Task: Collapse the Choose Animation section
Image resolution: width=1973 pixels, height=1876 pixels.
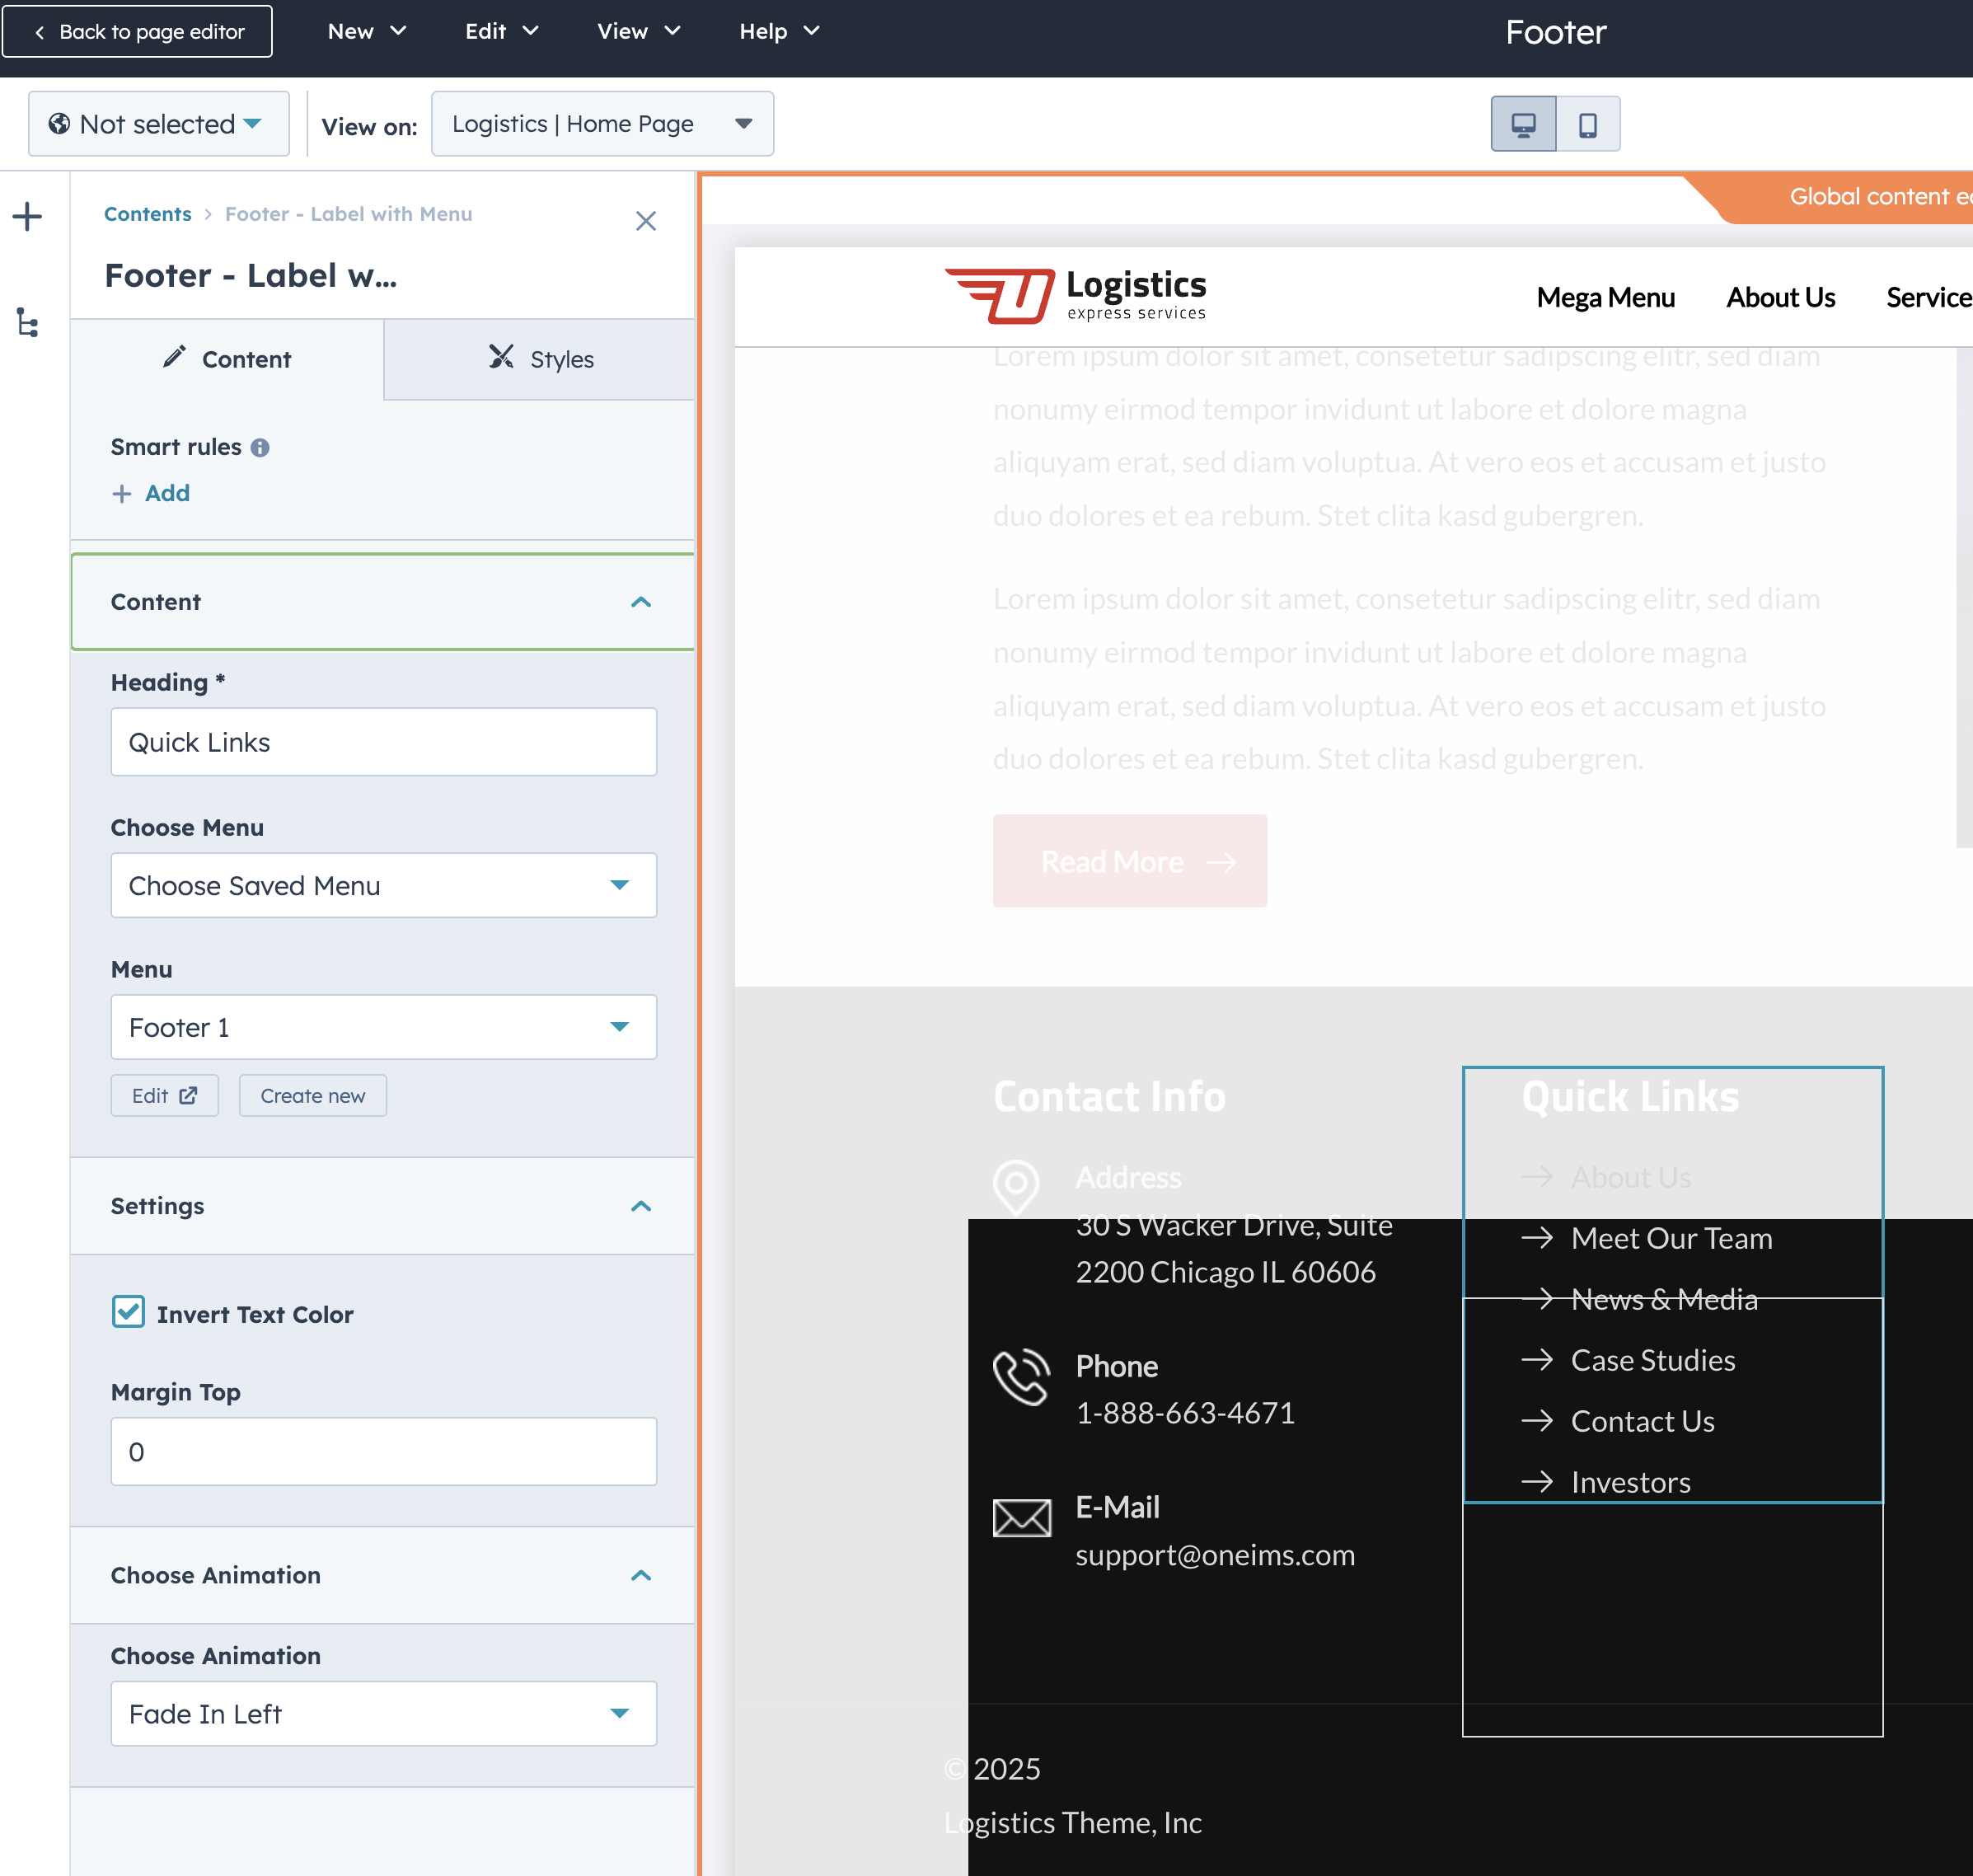Action: click(640, 1575)
